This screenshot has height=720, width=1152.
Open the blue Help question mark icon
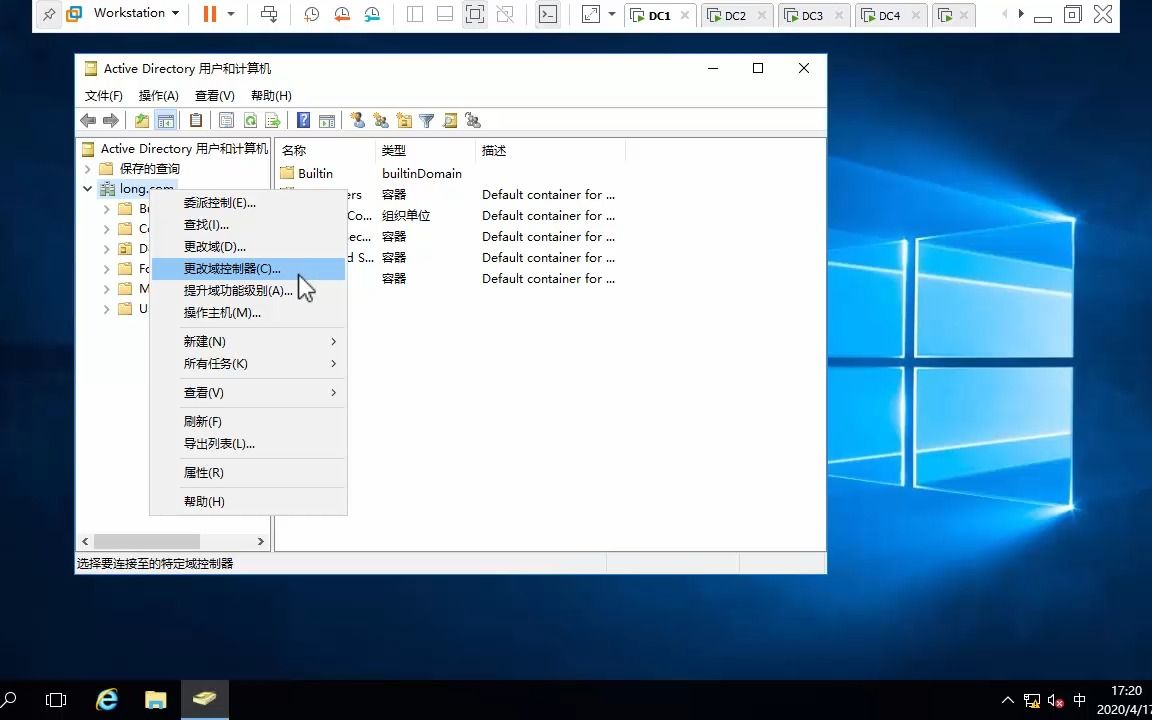click(303, 120)
